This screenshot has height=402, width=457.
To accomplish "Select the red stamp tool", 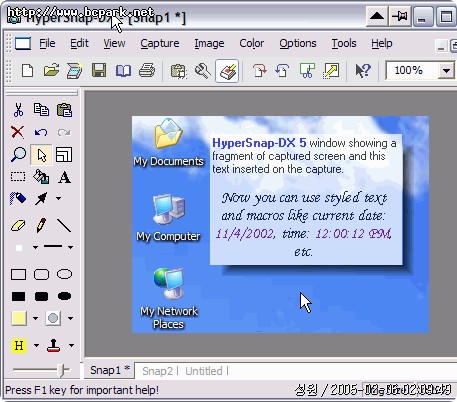I will (x=54, y=345).
